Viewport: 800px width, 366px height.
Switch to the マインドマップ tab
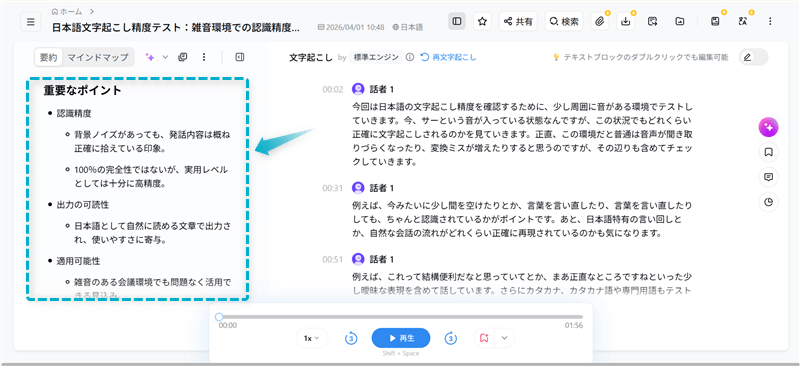[x=98, y=57]
